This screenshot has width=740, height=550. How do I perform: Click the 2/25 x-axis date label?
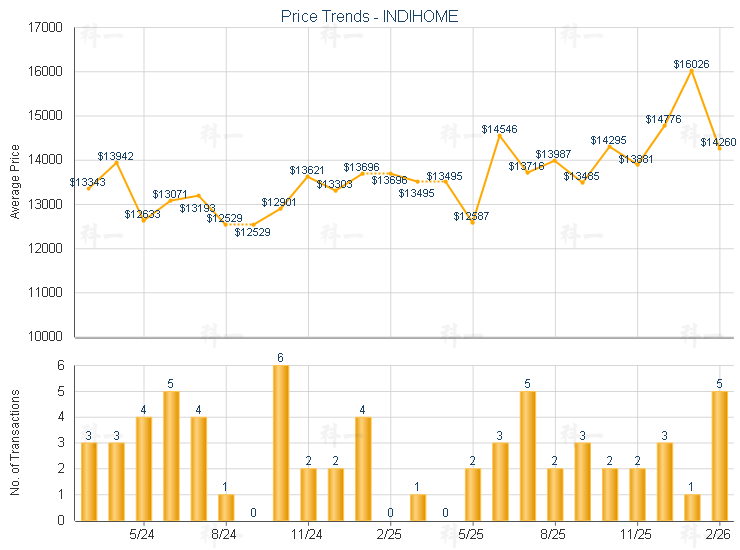pos(390,535)
